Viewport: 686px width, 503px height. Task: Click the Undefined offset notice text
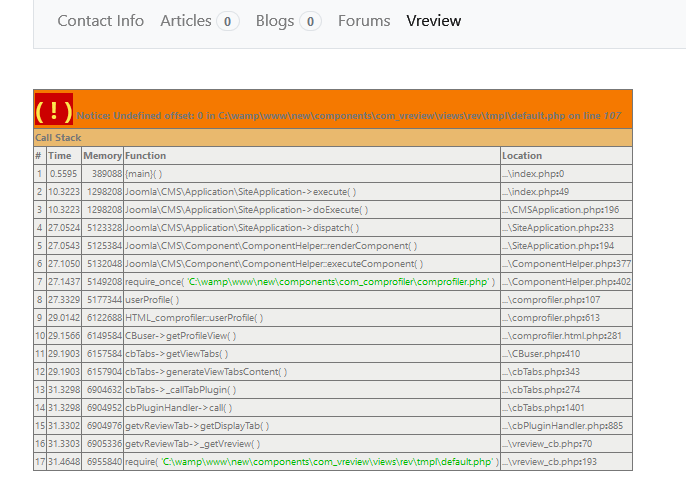coord(348,116)
